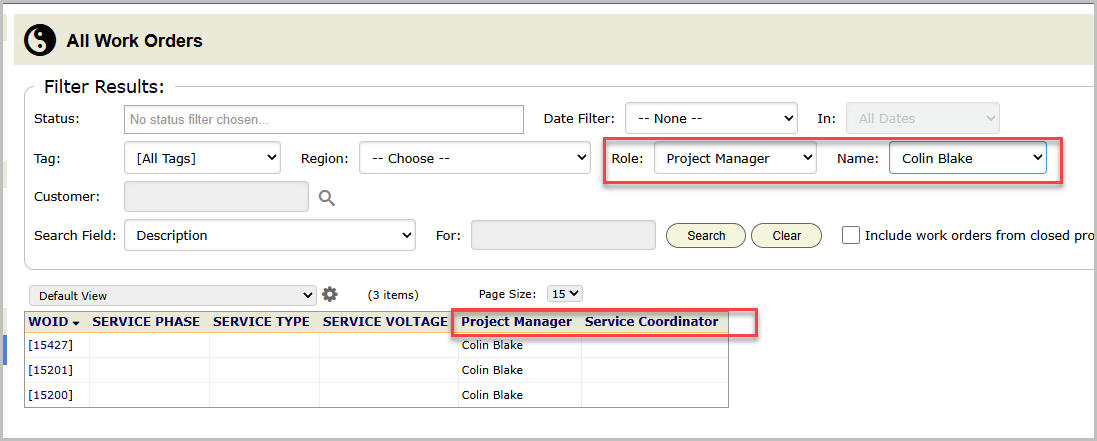The height and width of the screenshot is (441, 1097).
Task: Sort by SERVICE VOLTAGE column header
Action: point(385,322)
